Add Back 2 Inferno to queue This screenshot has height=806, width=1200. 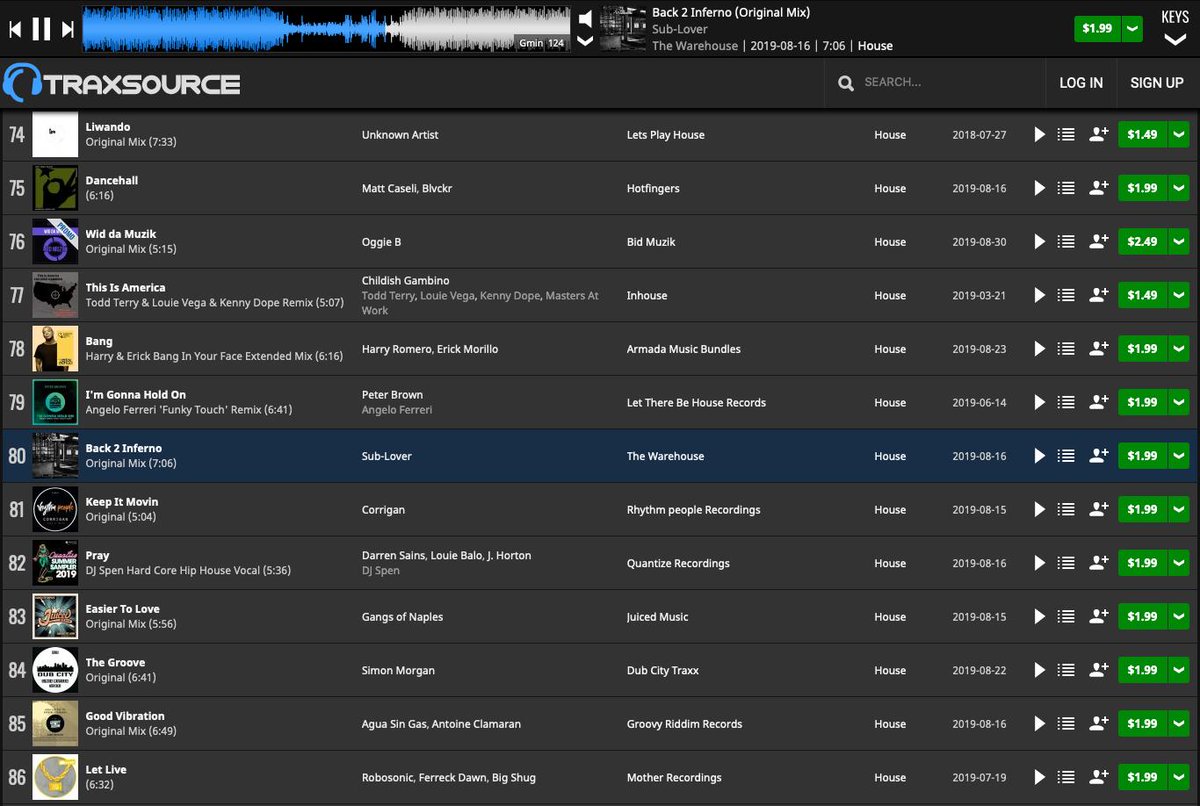click(x=1066, y=456)
